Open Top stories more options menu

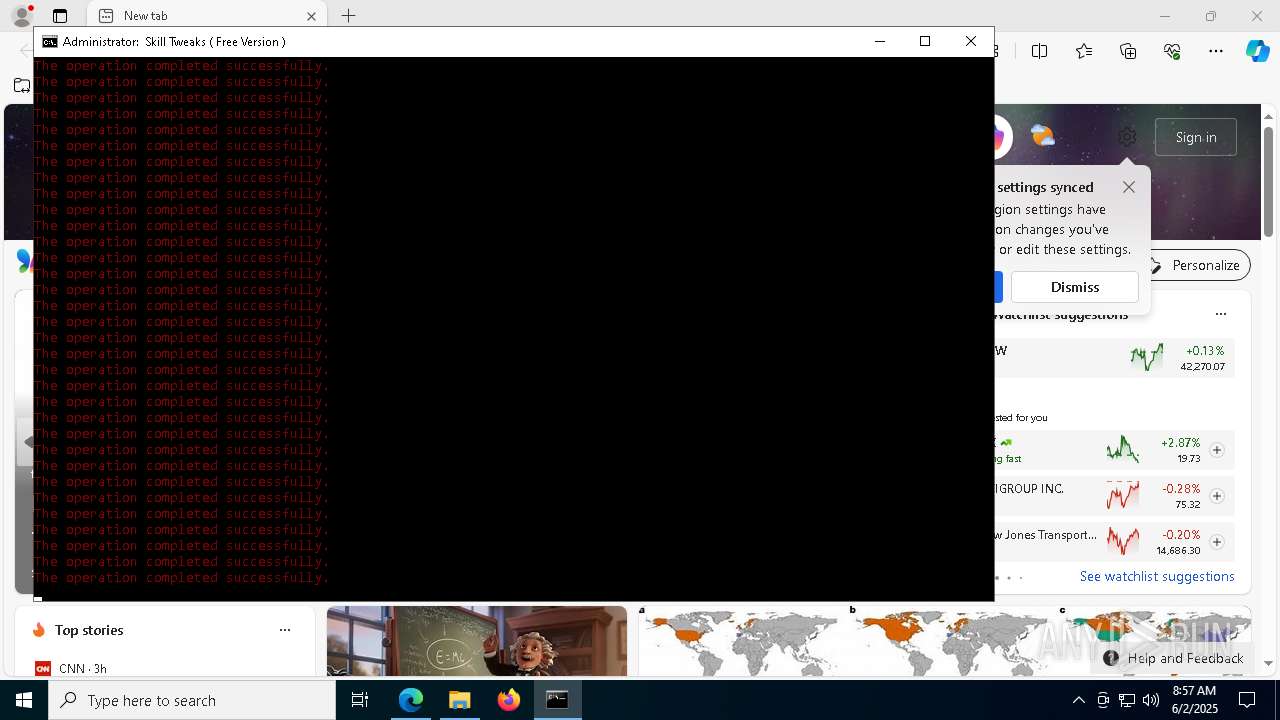tap(285, 630)
